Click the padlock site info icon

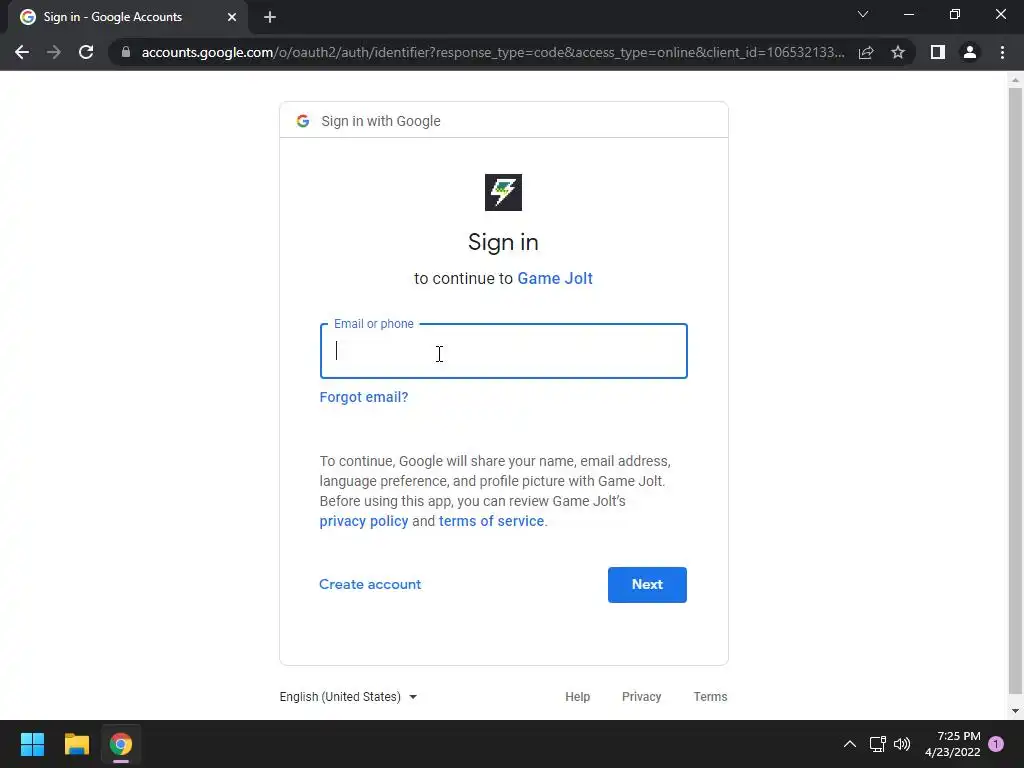126,52
